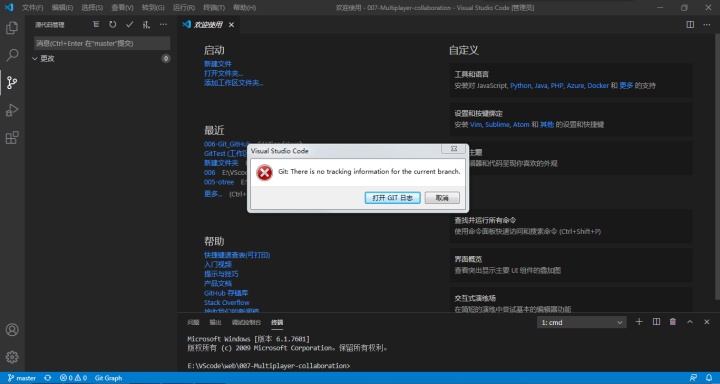Select the Source Control activity bar icon
The width and height of the screenshot is (720, 384).
pos(12,83)
